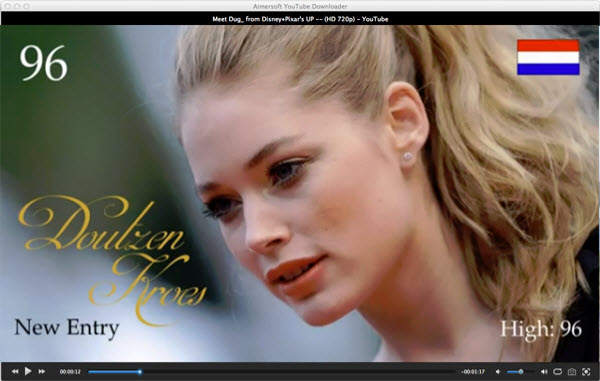Close the downloader window
Image resolution: width=600 pixels, height=381 pixels.
[x=8, y=6]
